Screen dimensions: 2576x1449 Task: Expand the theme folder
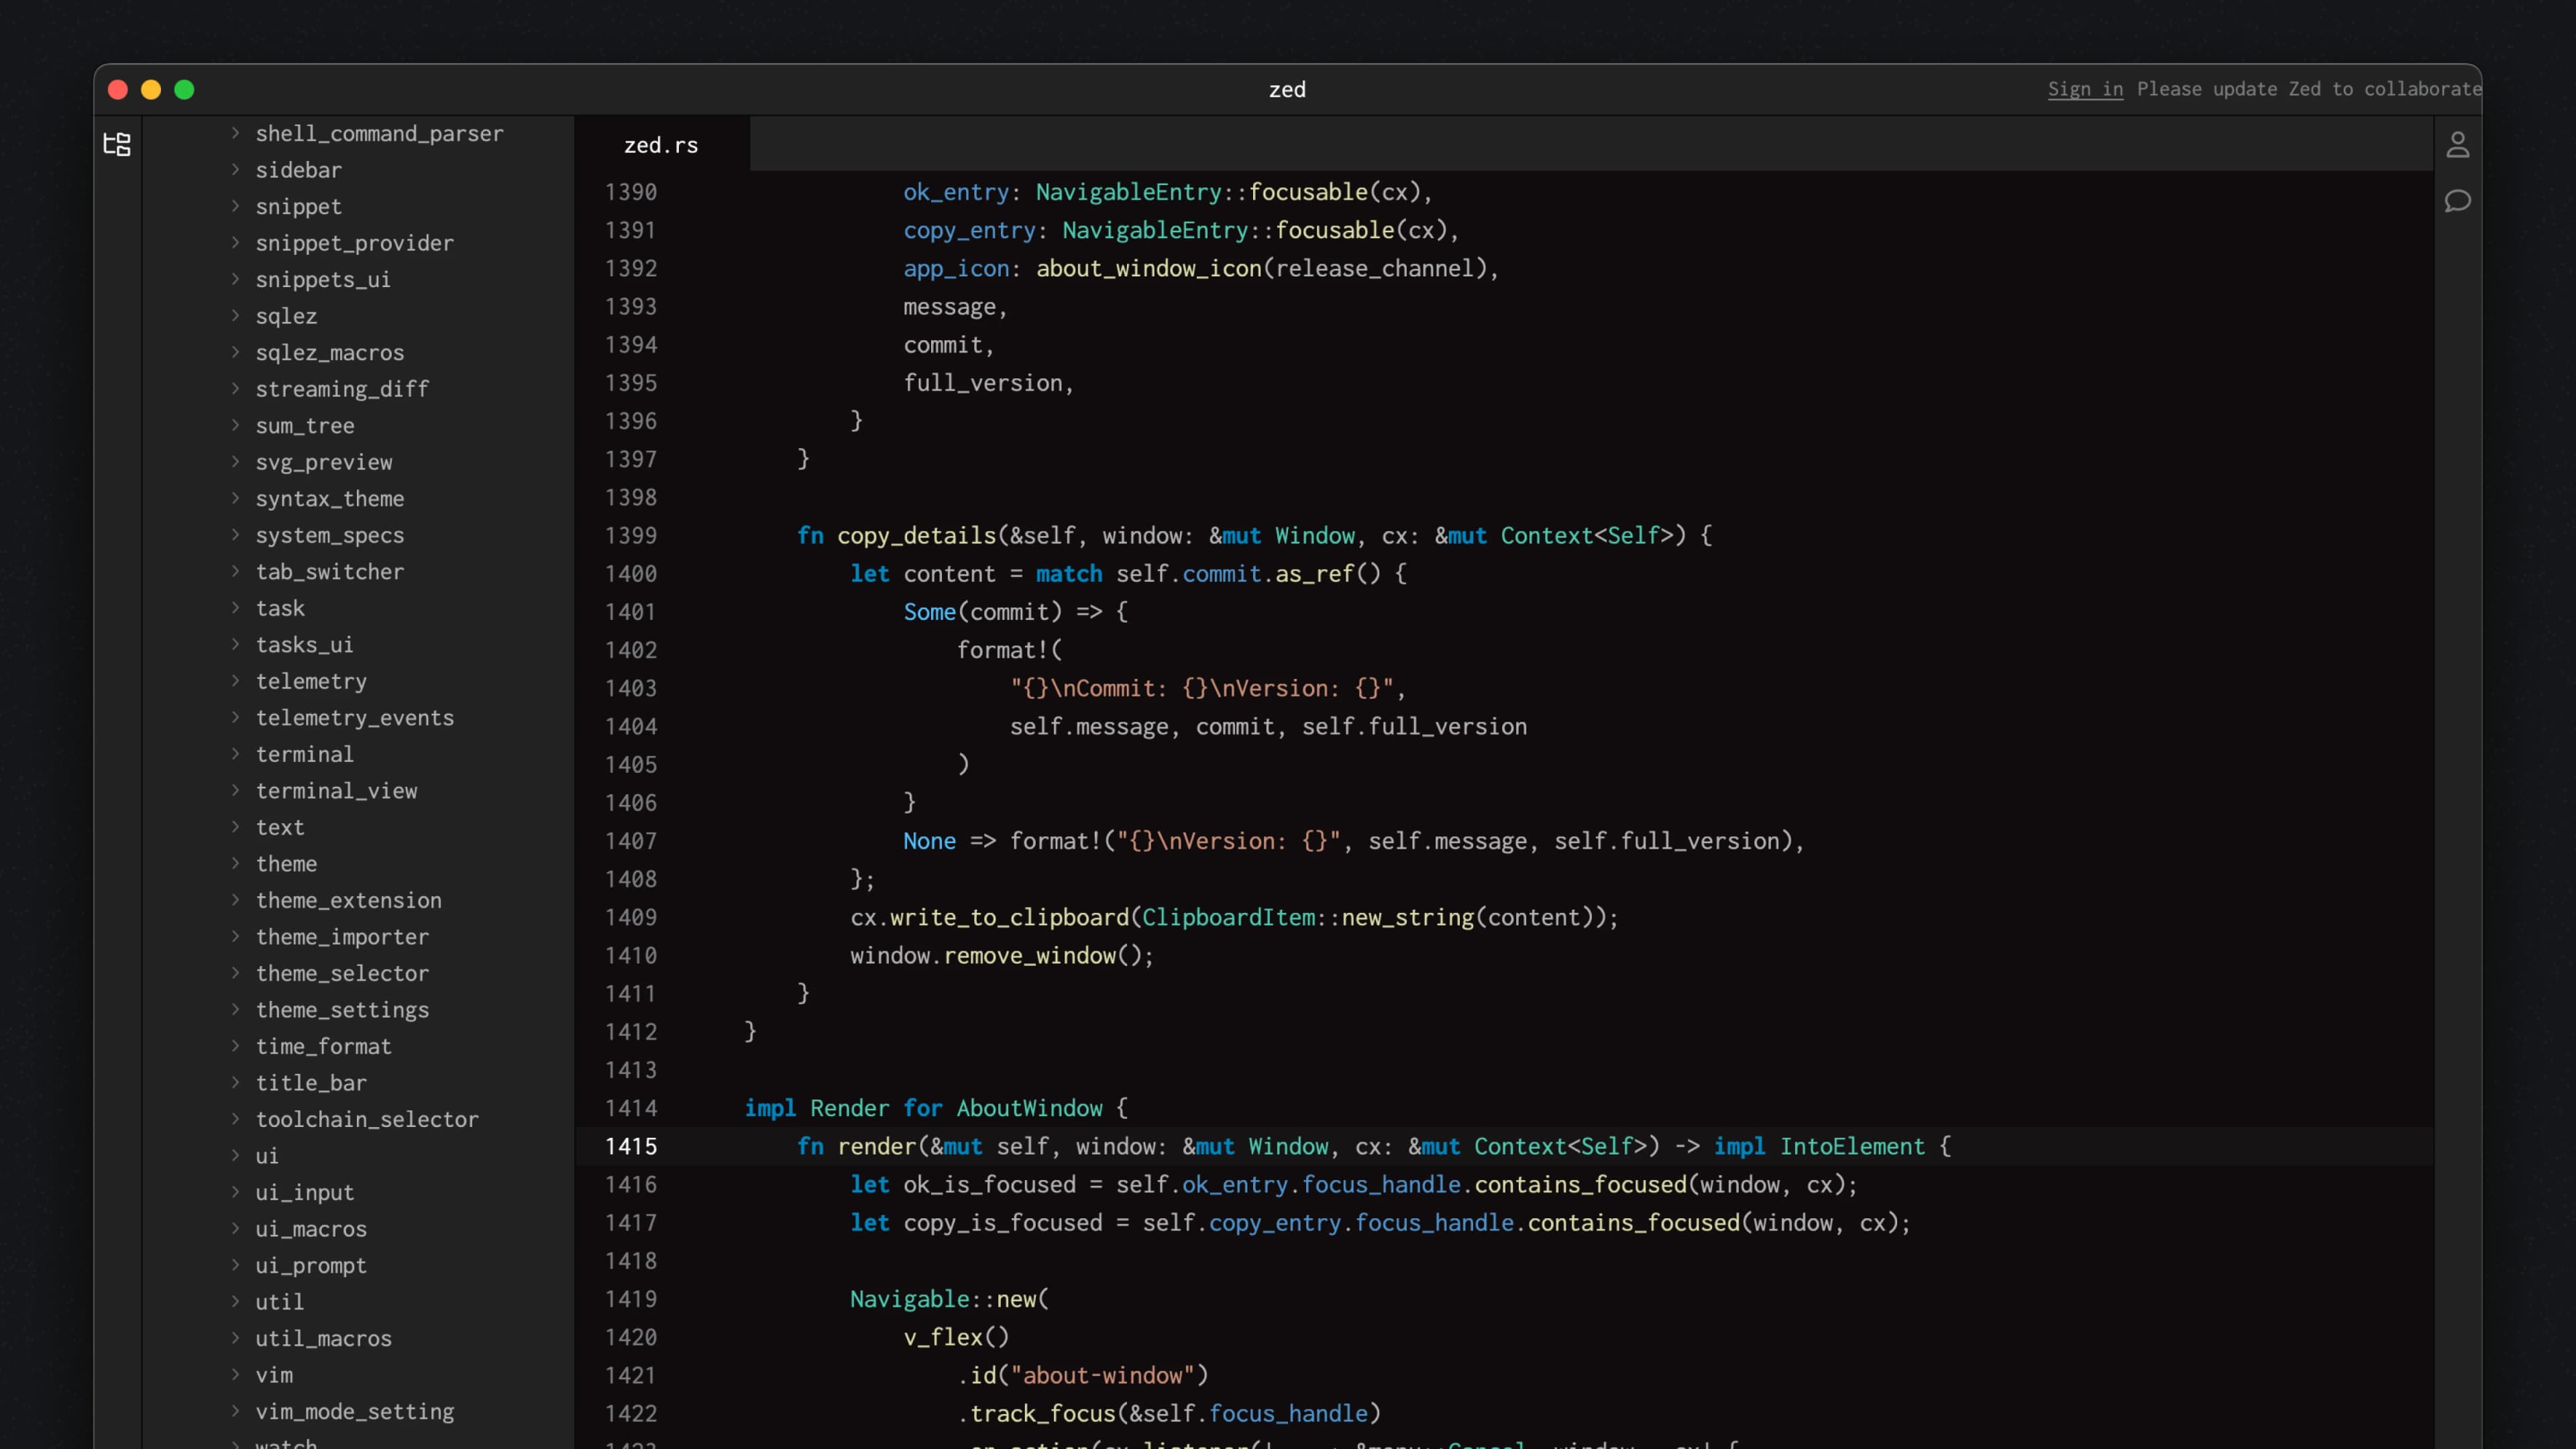click(287, 864)
